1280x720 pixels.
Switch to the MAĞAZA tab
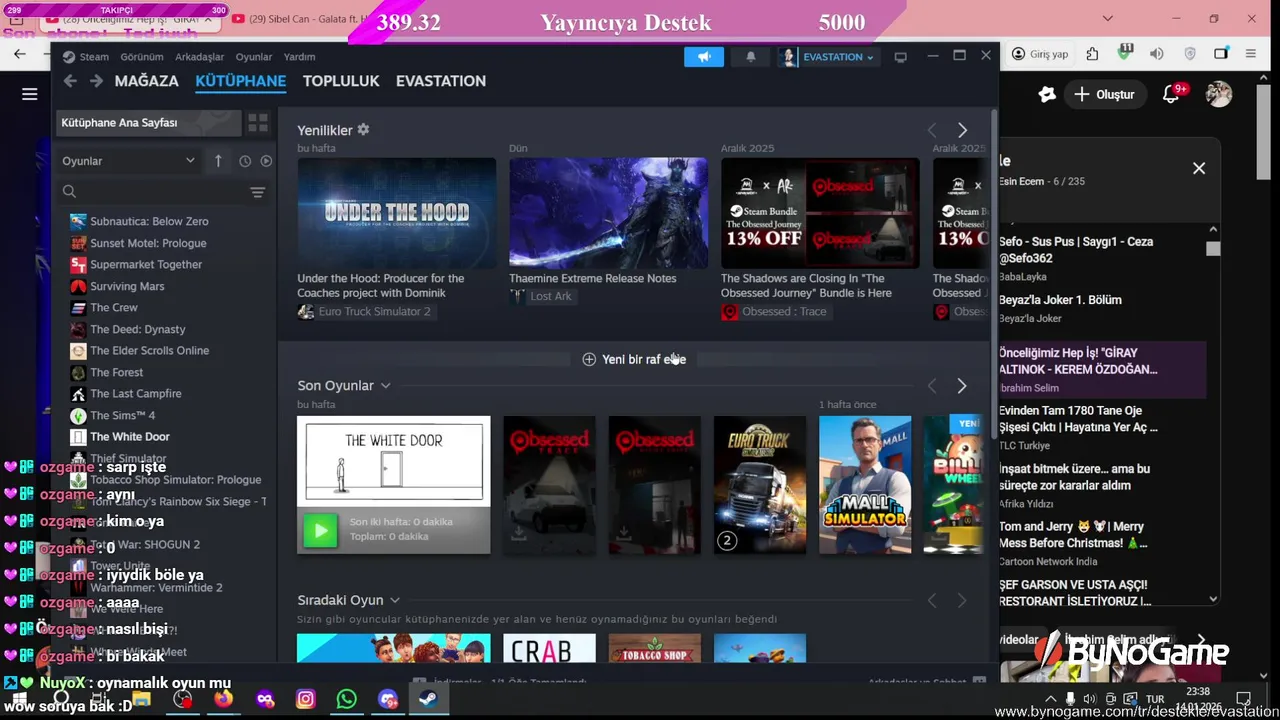(x=146, y=81)
